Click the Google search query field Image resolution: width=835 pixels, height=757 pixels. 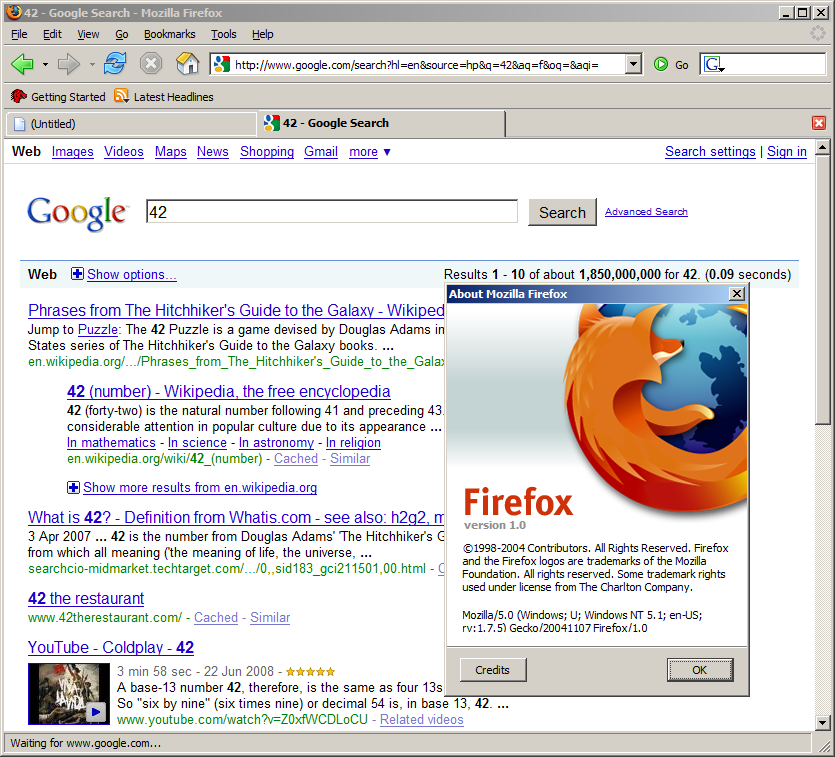point(331,212)
